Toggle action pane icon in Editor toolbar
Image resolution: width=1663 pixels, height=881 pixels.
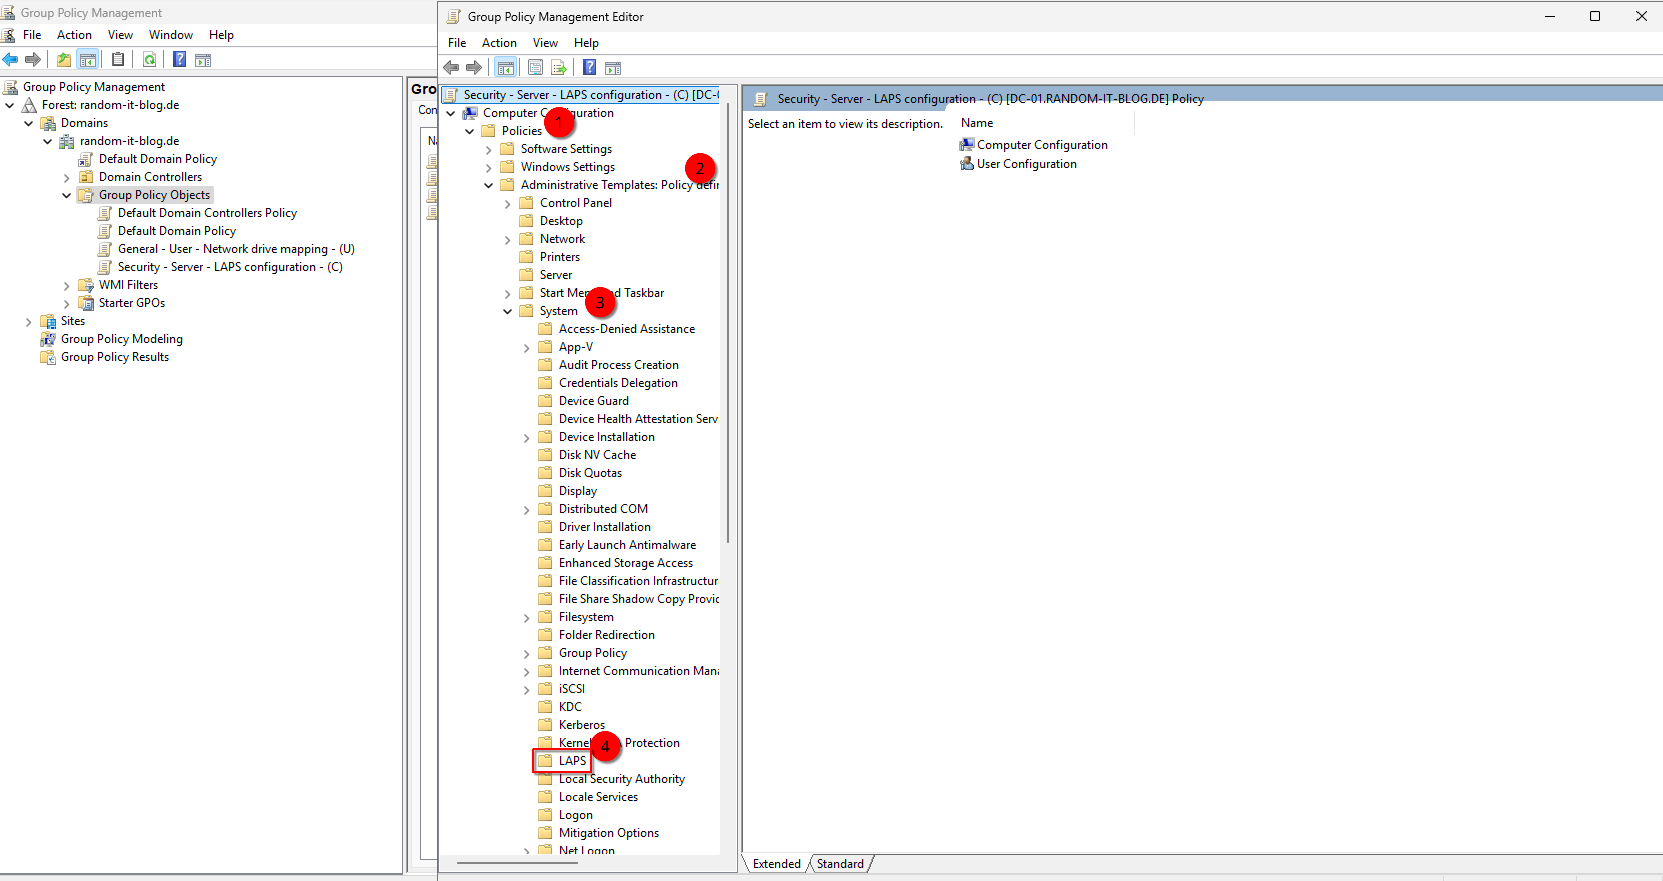pyautogui.click(x=613, y=68)
